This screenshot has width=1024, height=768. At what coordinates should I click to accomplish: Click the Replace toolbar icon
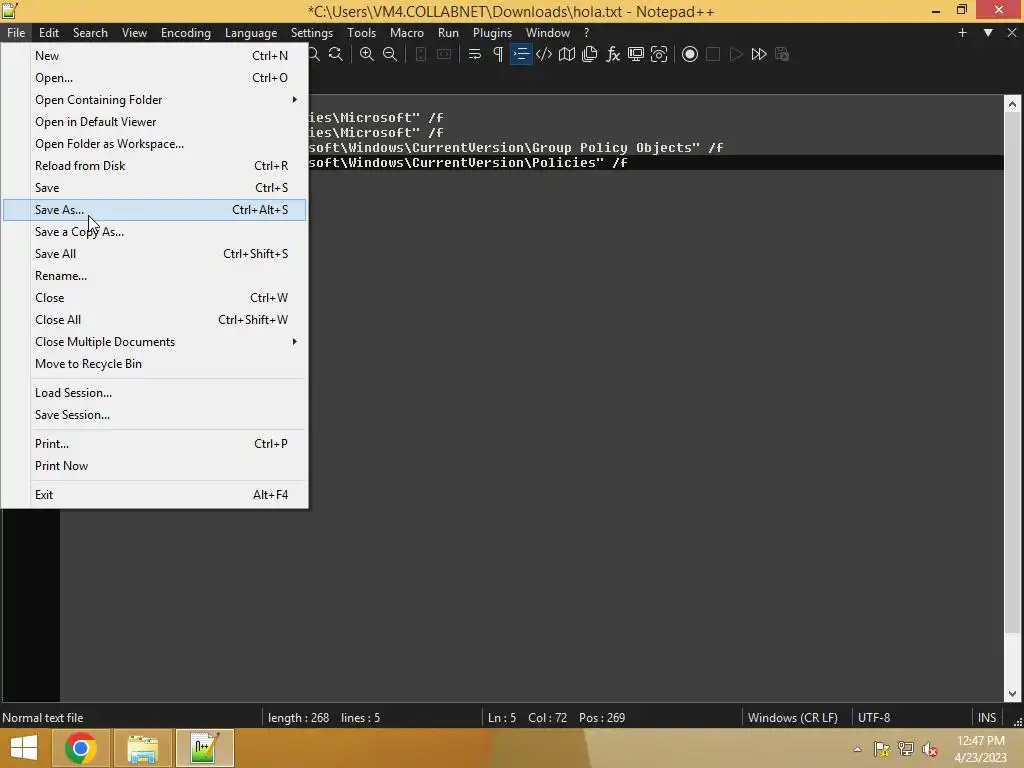point(336,54)
